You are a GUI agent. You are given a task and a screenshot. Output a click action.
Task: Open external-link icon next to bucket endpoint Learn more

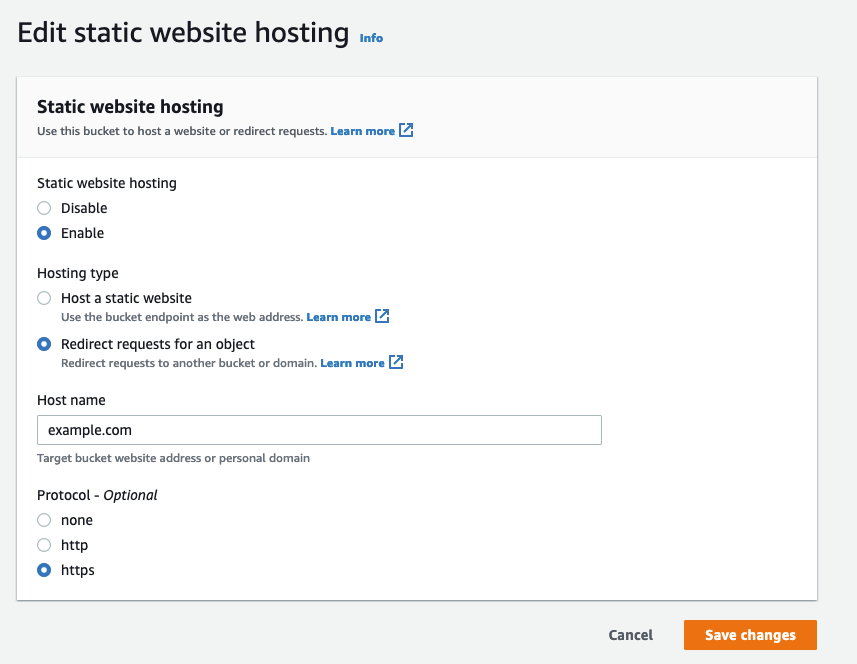point(381,316)
